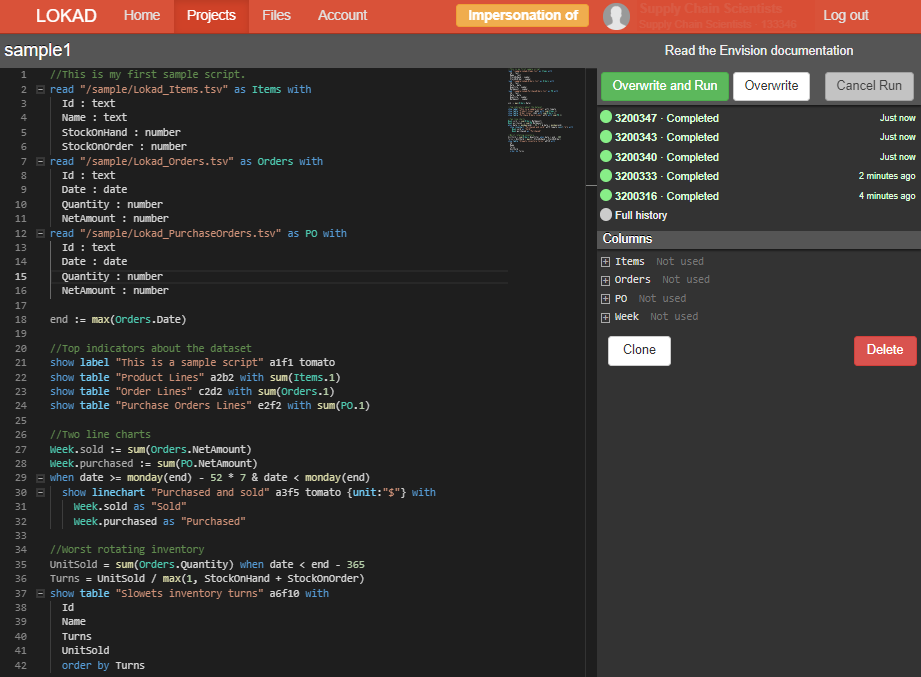Image resolution: width=921 pixels, height=677 pixels.
Task: Click 'Quantity : number' on line 15
Action: pyautogui.click(x=112, y=277)
